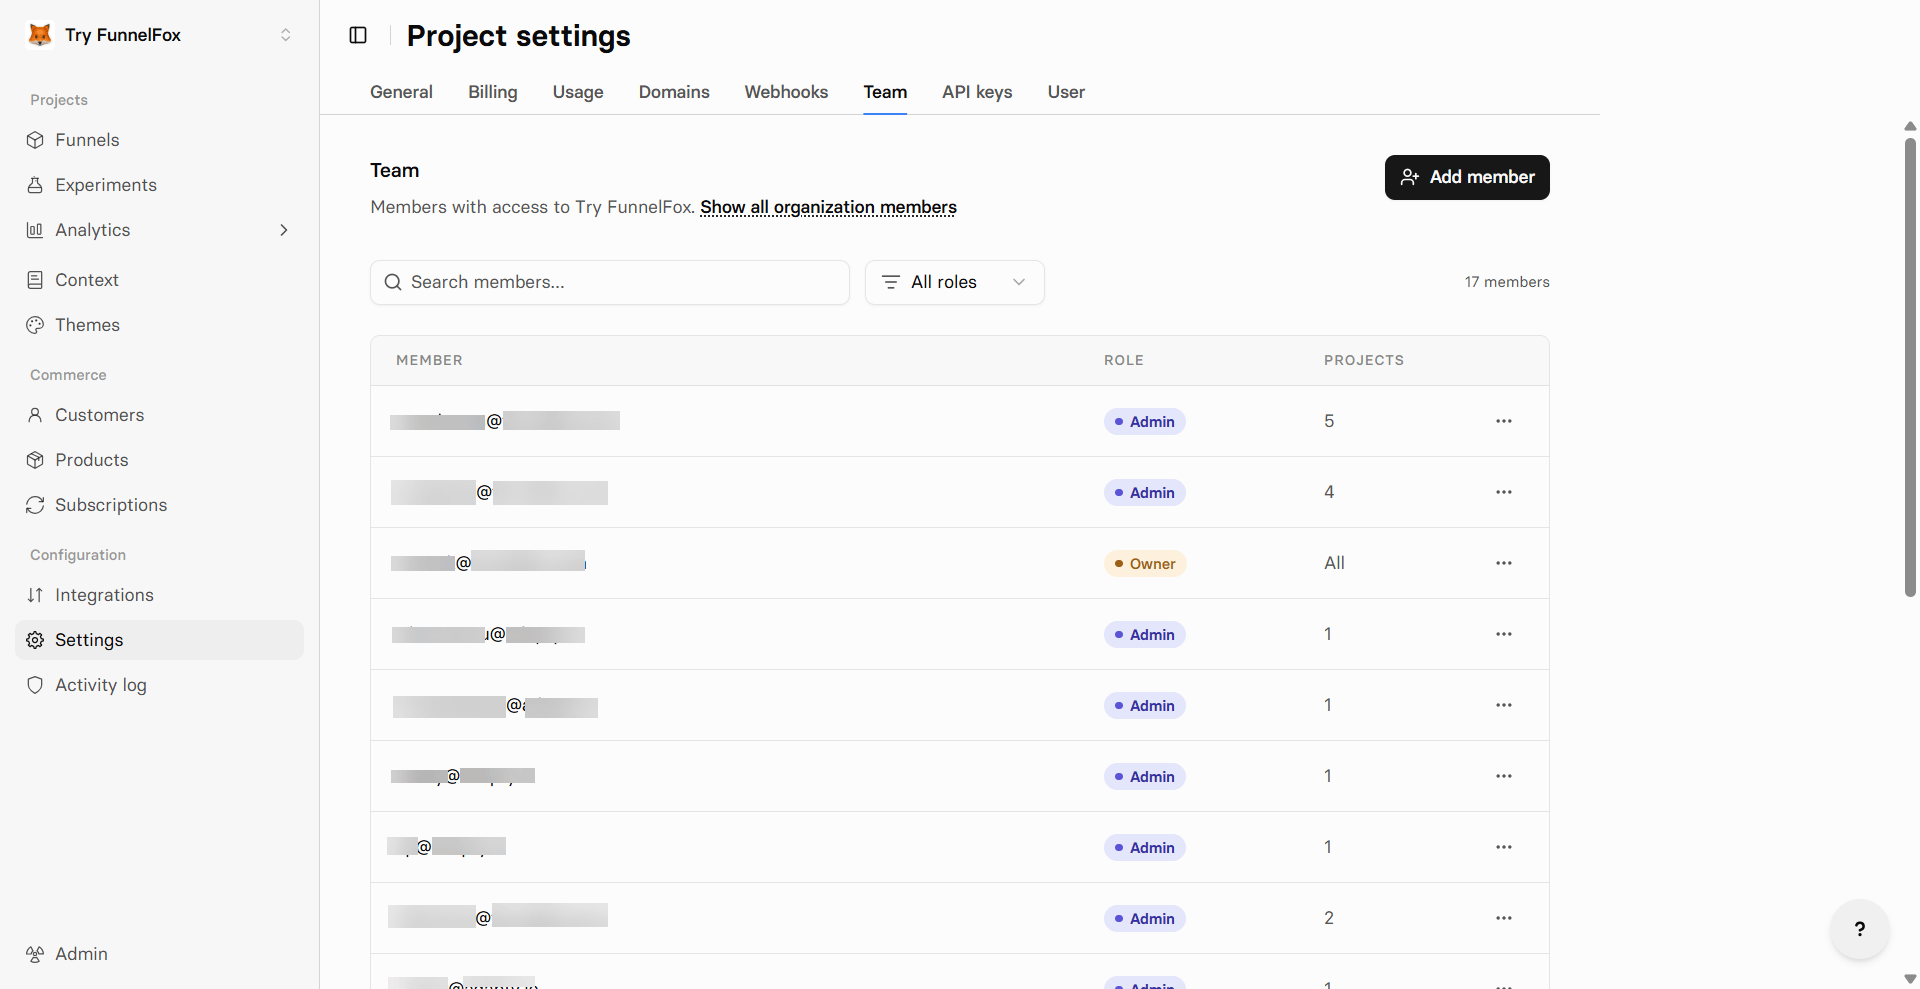Click the '17 members' count text
This screenshot has width=1920, height=989.
pos(1507,282)
